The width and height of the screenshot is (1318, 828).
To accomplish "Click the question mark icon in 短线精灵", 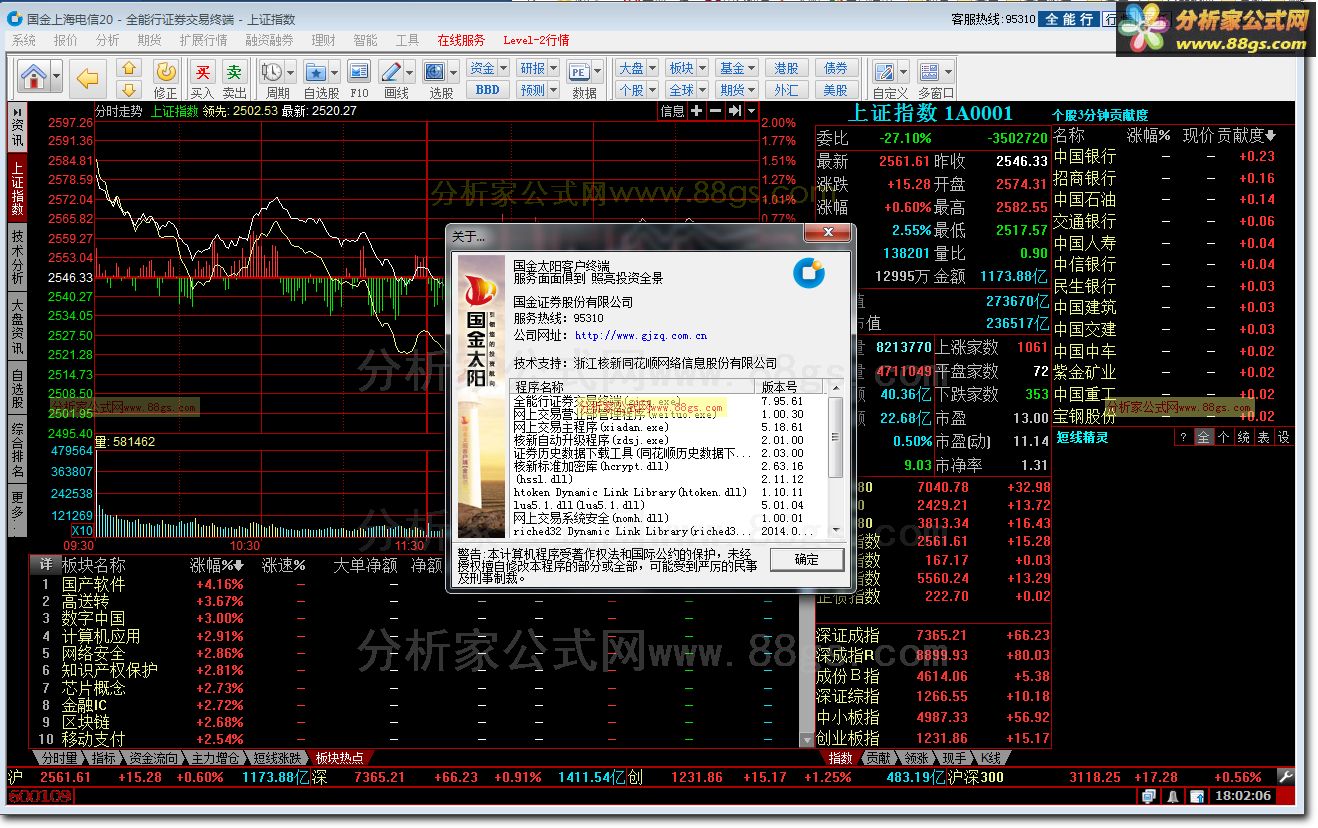I will [1182, 438].
